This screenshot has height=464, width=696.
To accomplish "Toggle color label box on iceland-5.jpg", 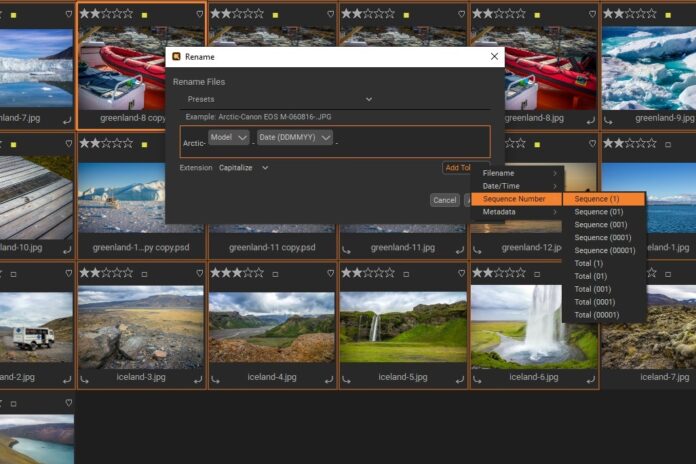I will click(x=406, y=274).
